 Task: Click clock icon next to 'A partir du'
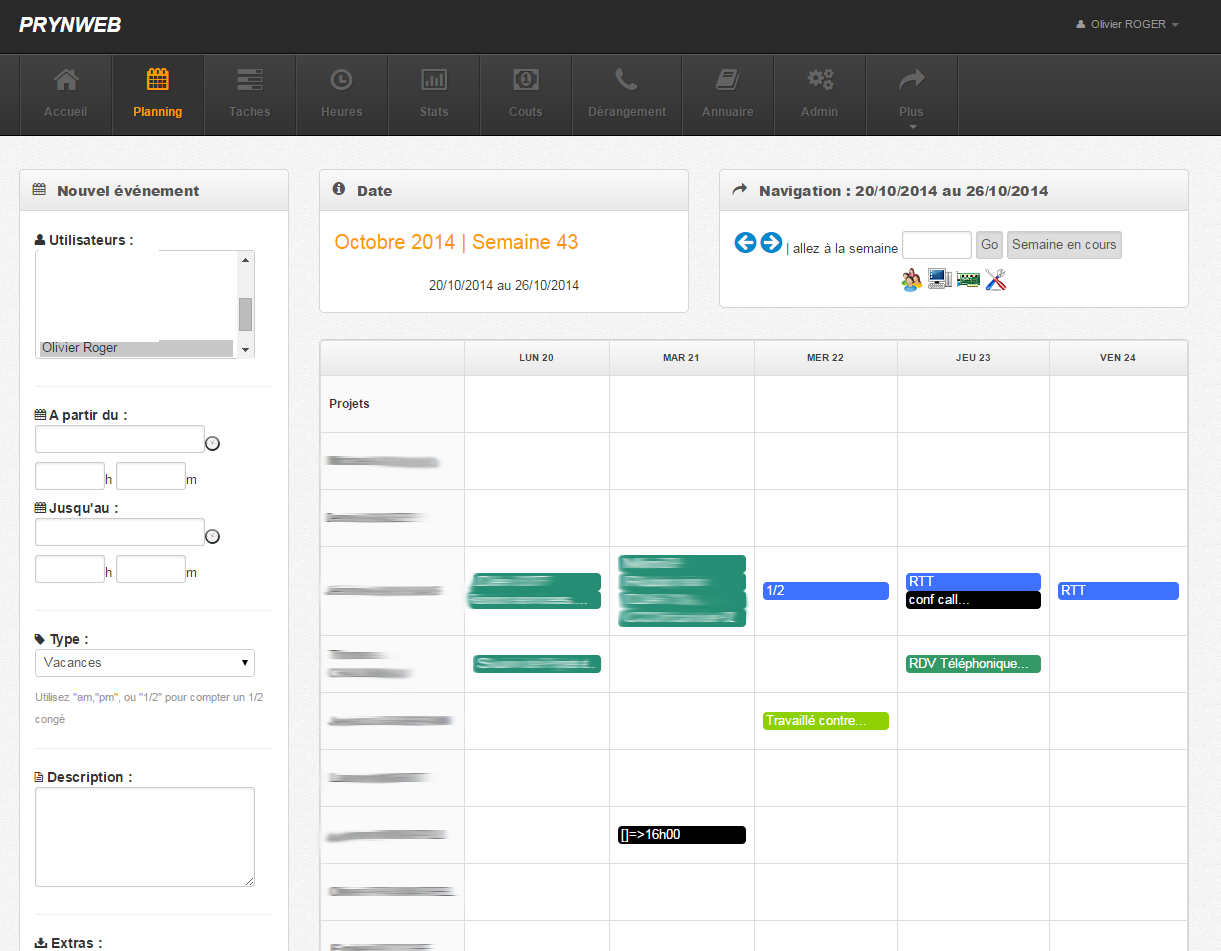(x=212, y=444)
